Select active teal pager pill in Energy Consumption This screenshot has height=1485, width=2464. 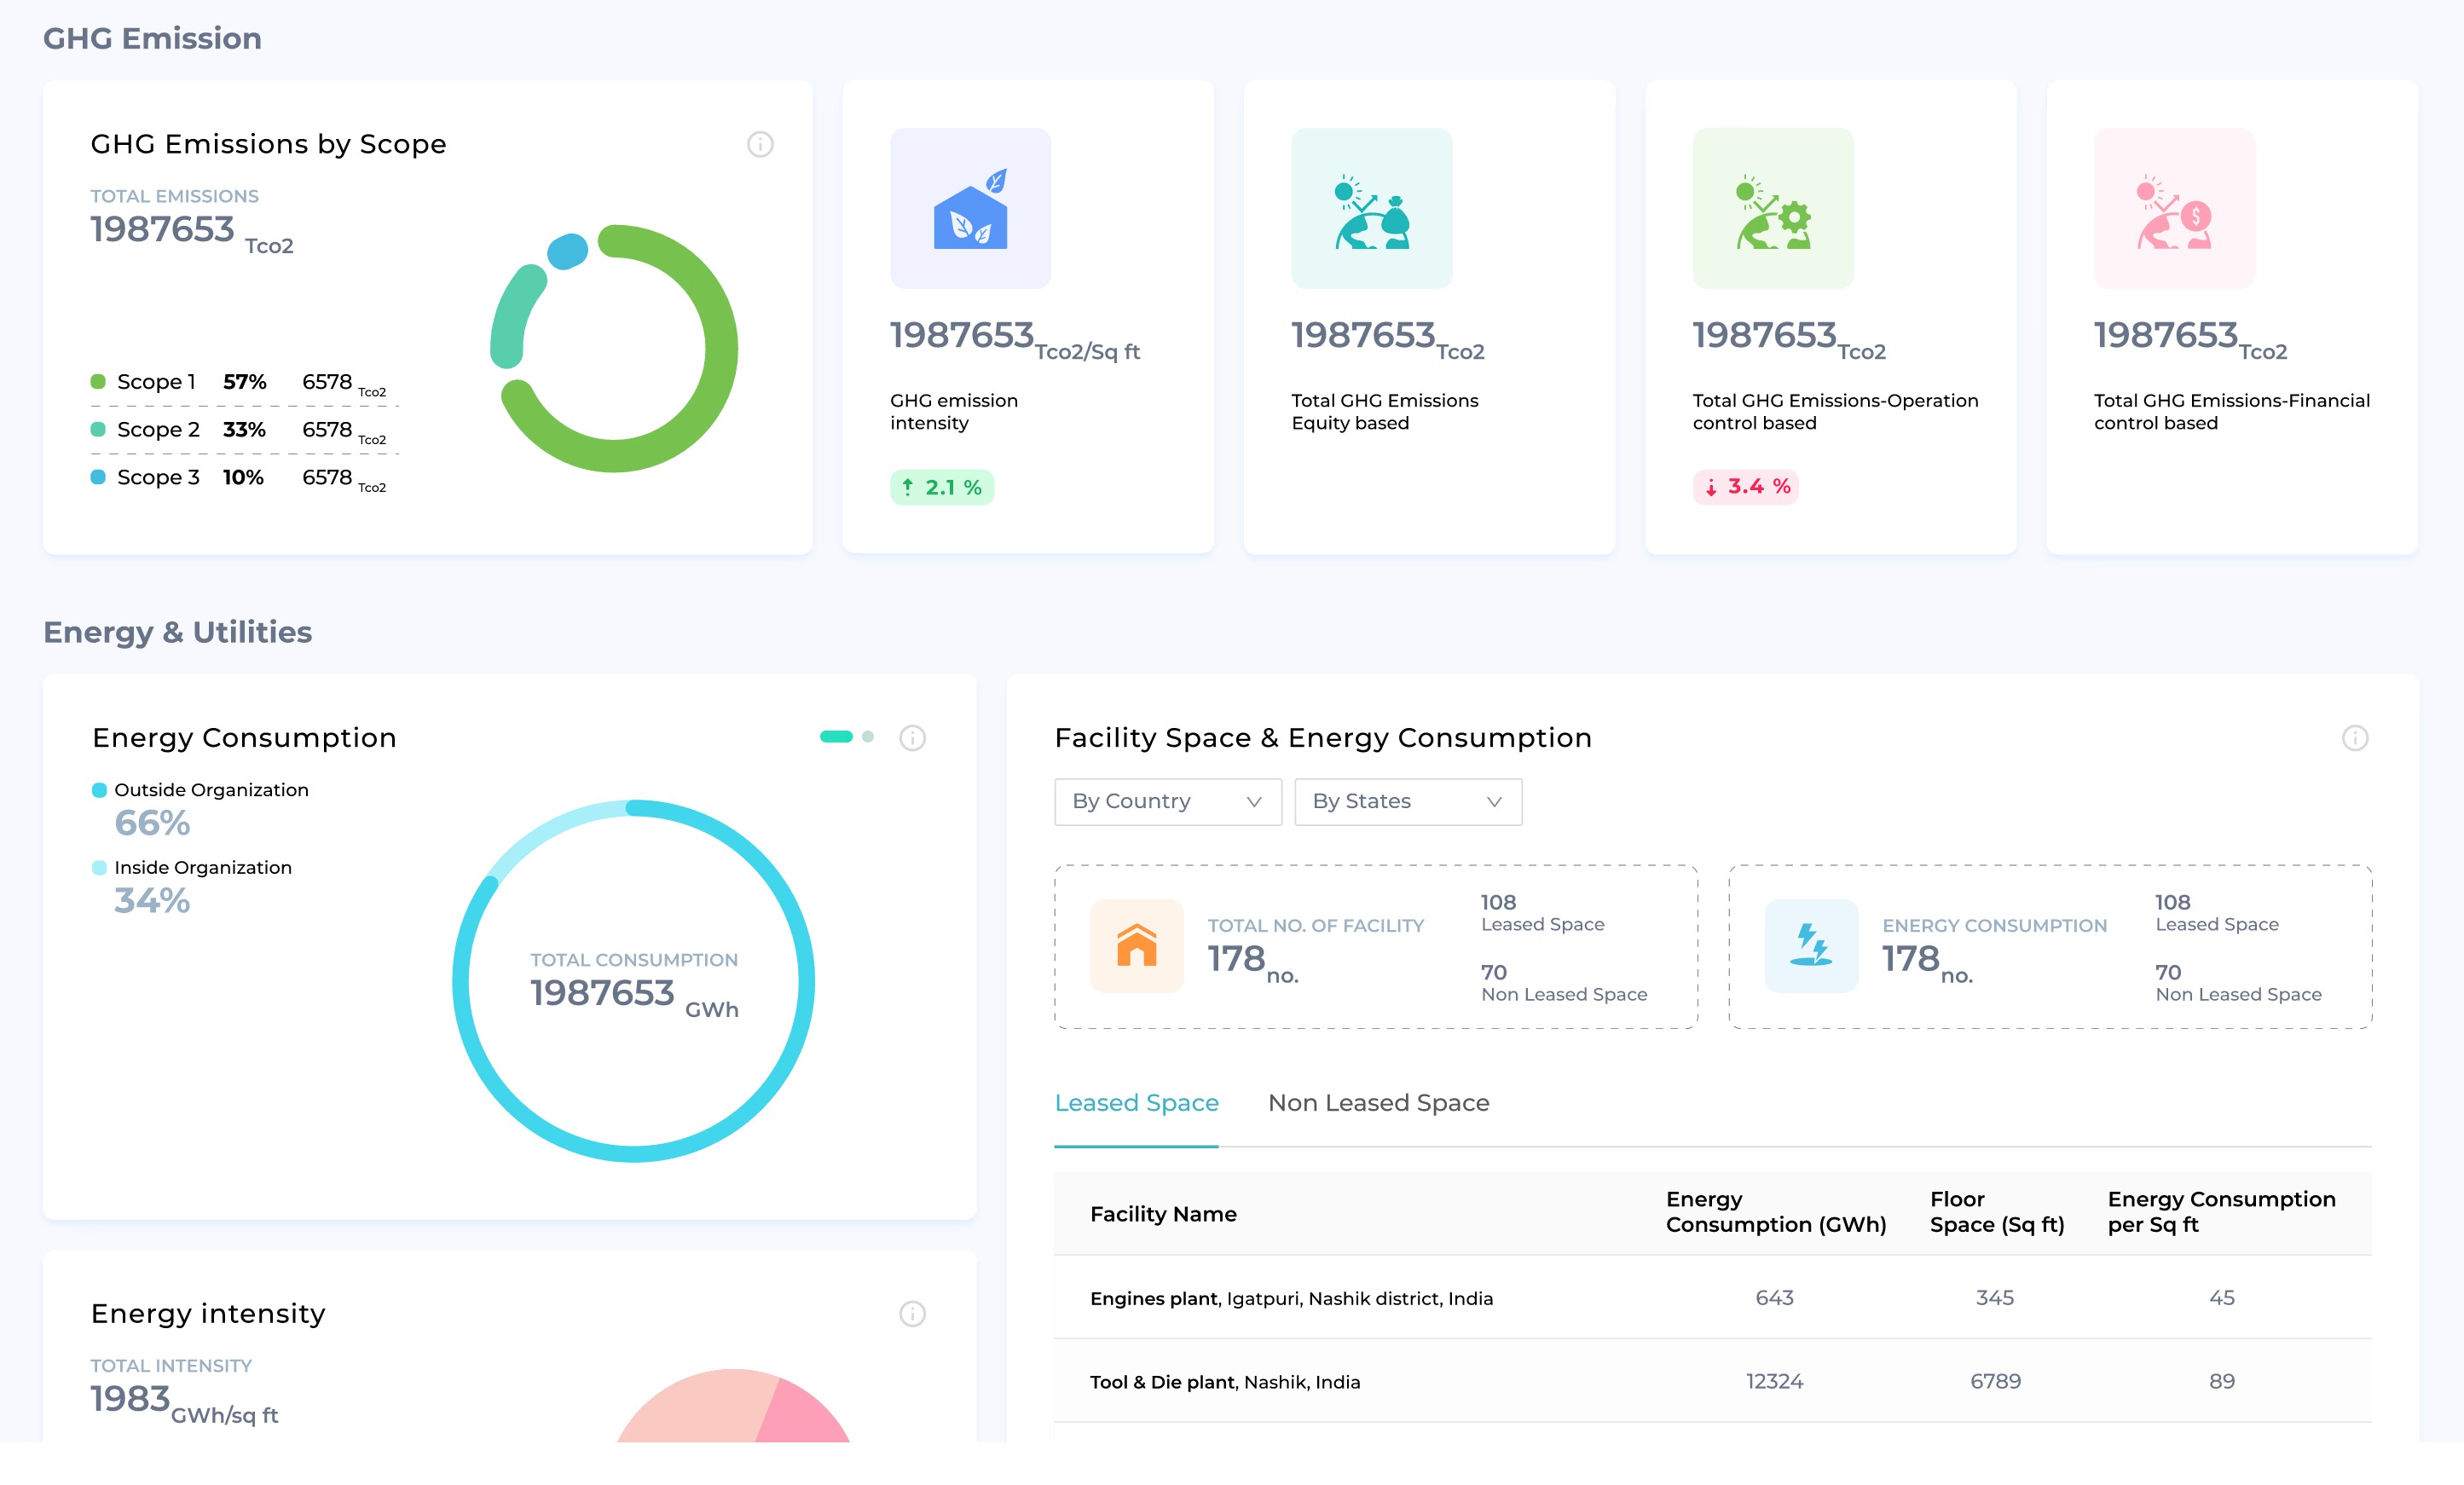pos(836,737)
